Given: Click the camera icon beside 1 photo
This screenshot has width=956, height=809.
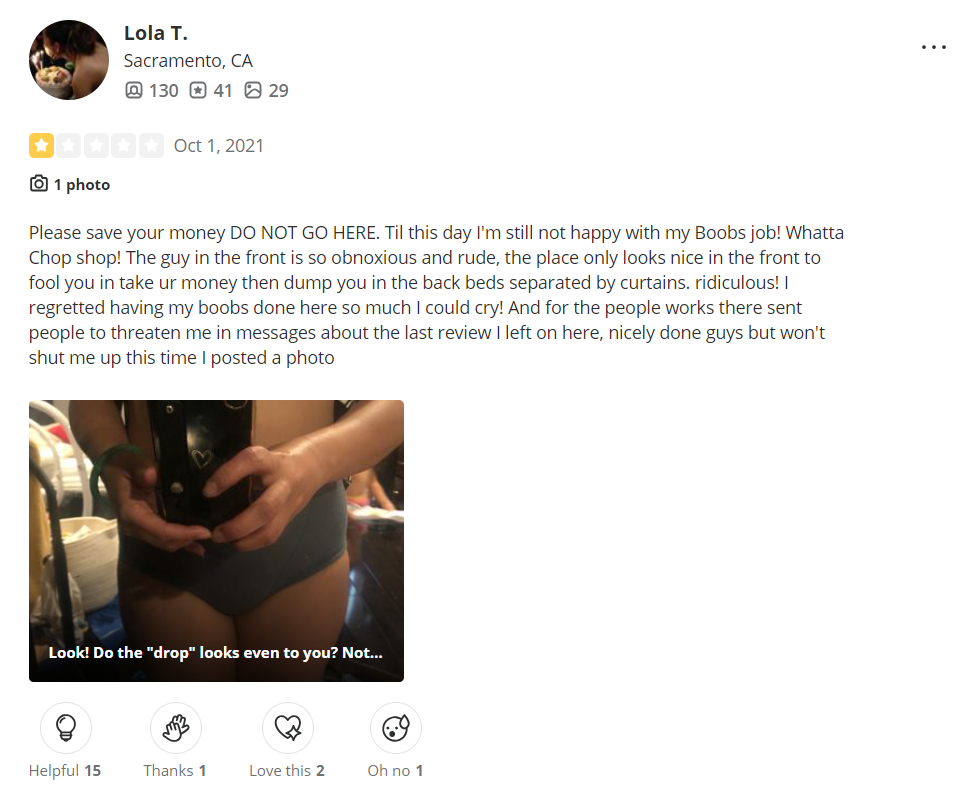Looking at the screenshot, I should pos(38,184).
